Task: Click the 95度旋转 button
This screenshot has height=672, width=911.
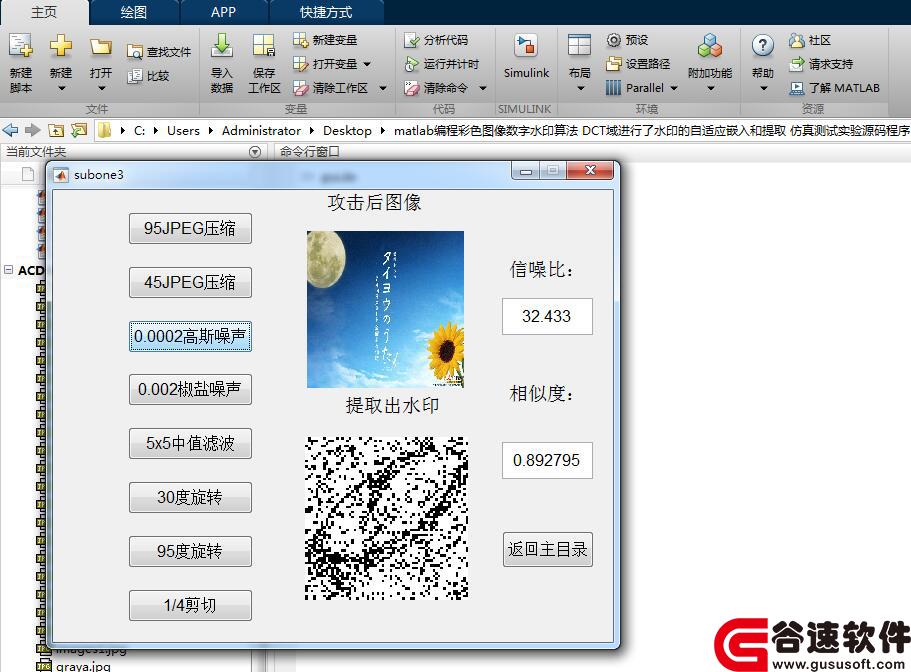Action: [x=190, y=551]
